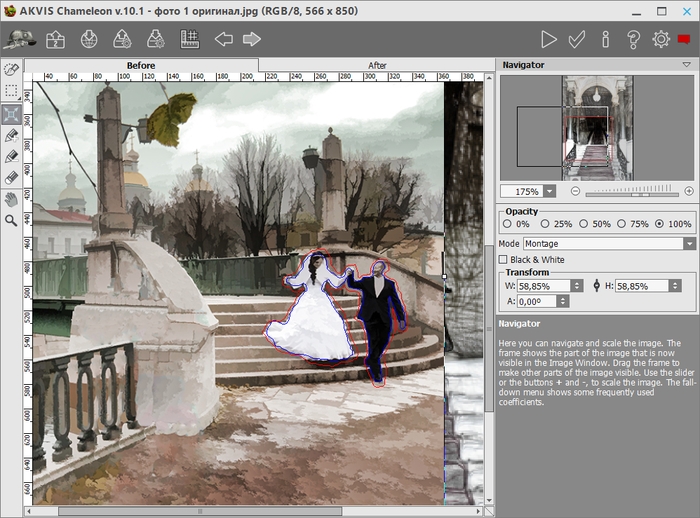Open the AKVIS home page chameleon logo
The image size is (700, 518).
click(x=20, y=39)
